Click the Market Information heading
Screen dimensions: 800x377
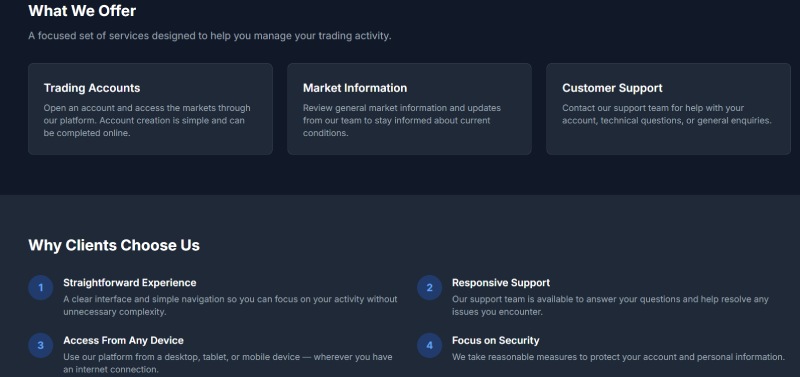click(x=355, y=88)
